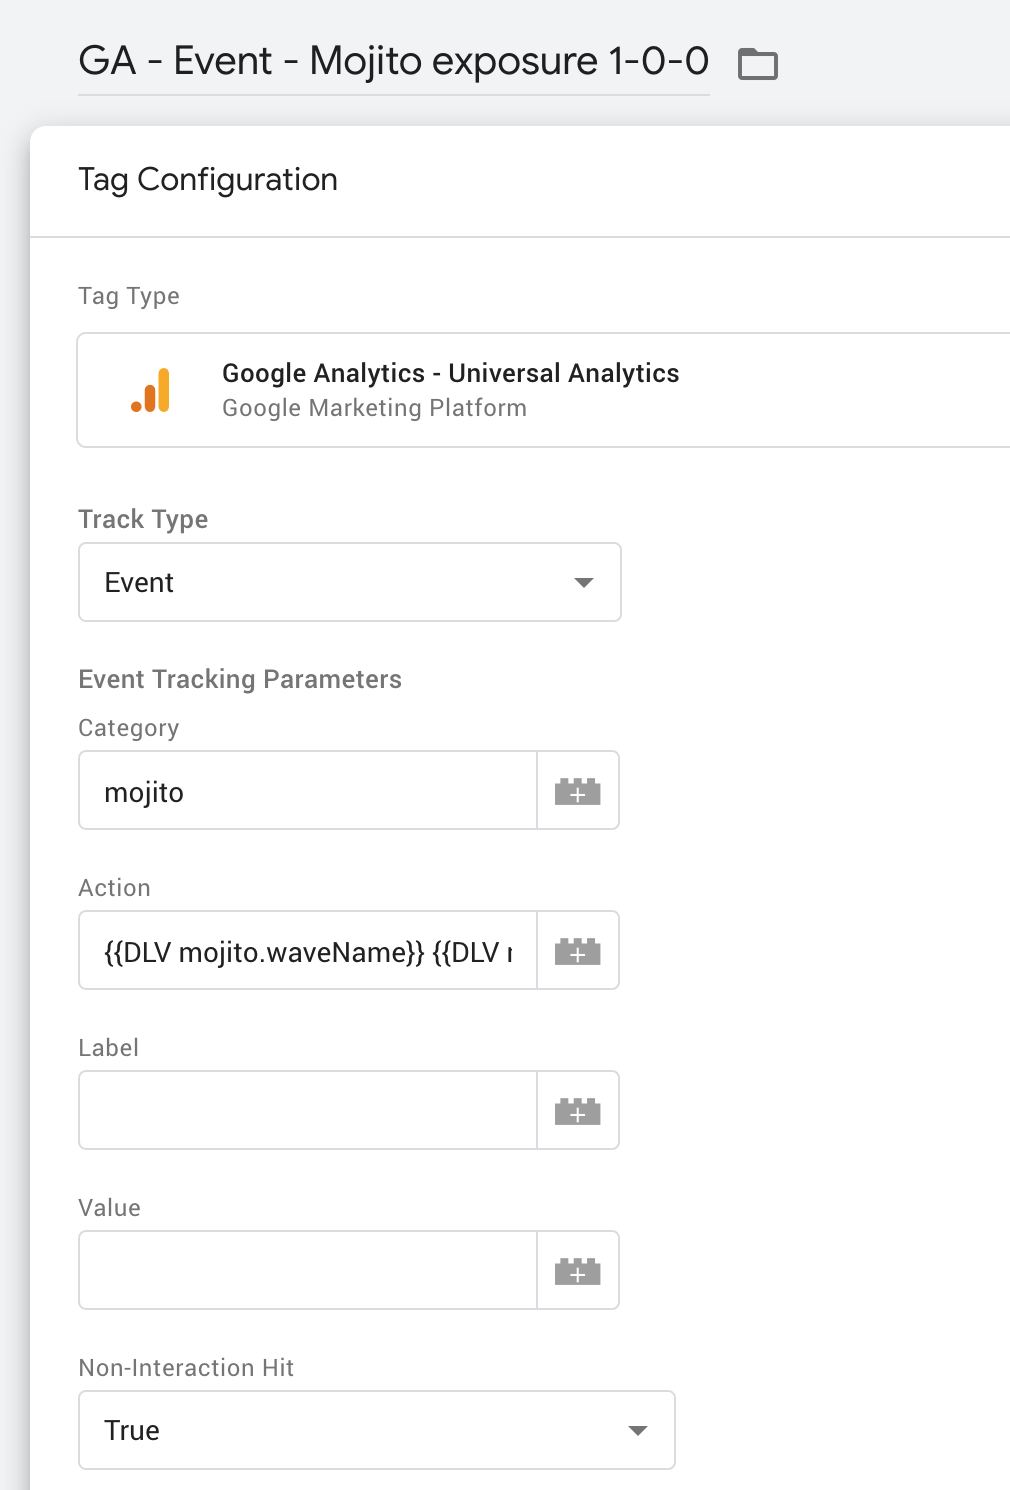
Task: Click the Google Analytics bar chart logo
Action: (x=150, y=390)
